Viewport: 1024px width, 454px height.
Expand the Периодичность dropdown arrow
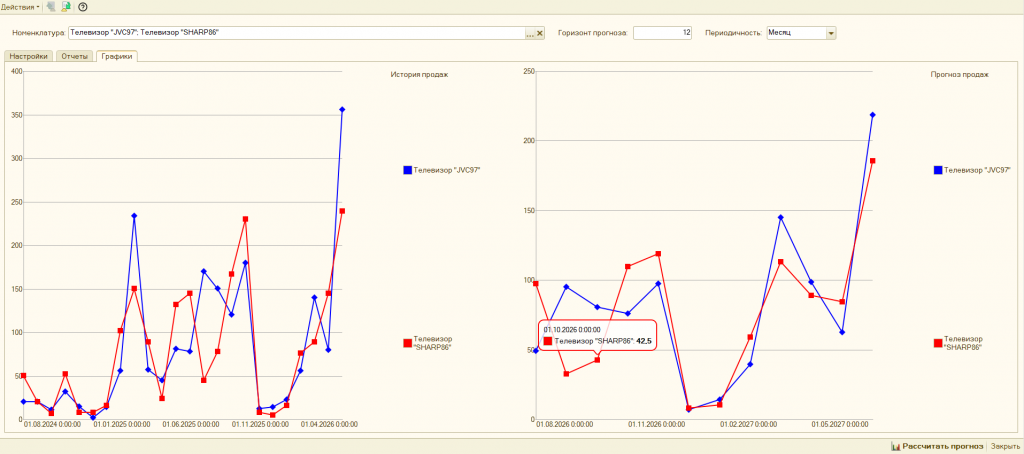pyautogui.click(x=831, y=33)
